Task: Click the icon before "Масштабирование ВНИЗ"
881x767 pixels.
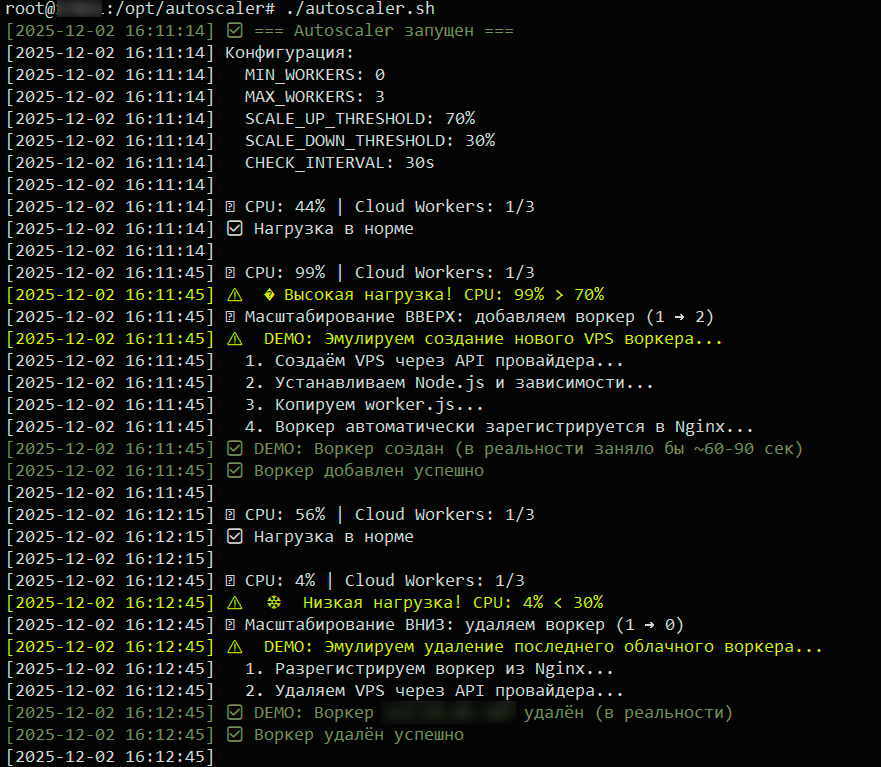Action: (231, 624)
